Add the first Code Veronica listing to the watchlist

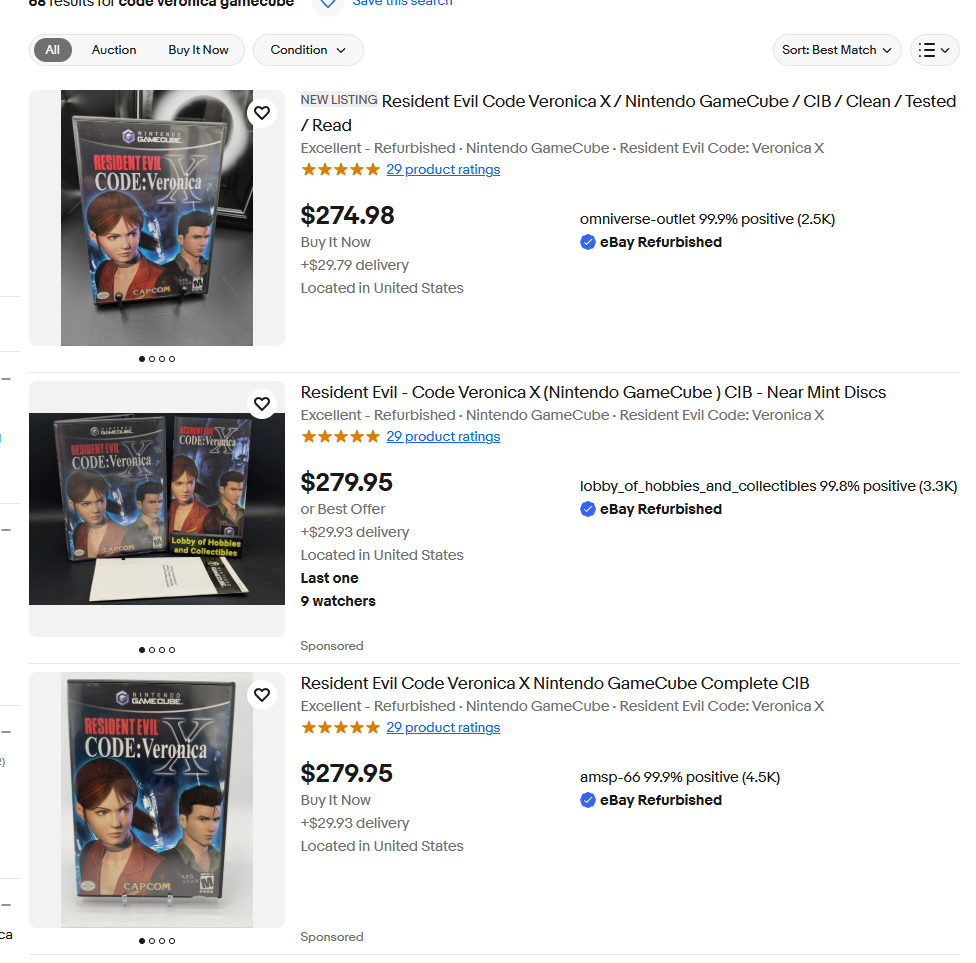[262, 113]
